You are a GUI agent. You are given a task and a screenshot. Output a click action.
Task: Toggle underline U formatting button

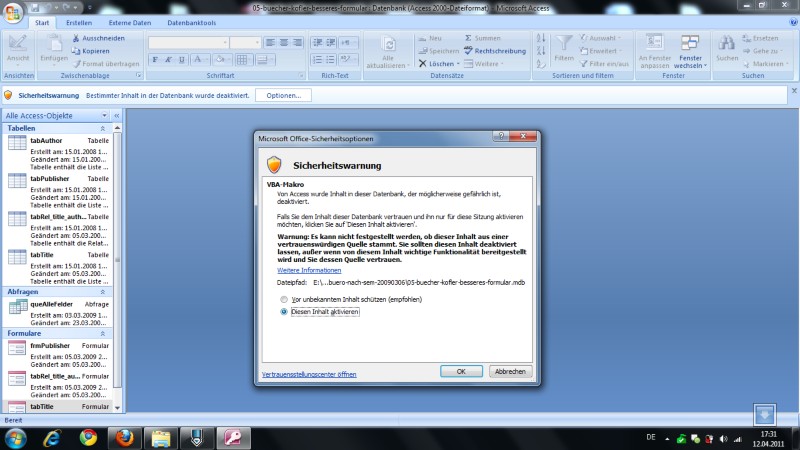tap(182, 60)
